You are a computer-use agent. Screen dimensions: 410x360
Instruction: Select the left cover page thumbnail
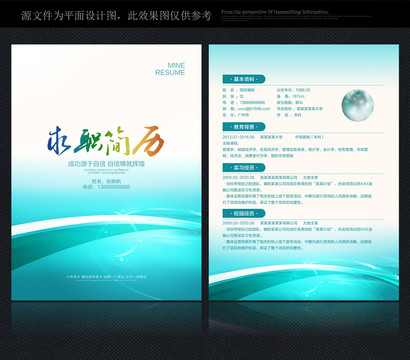tap(106, 172)
